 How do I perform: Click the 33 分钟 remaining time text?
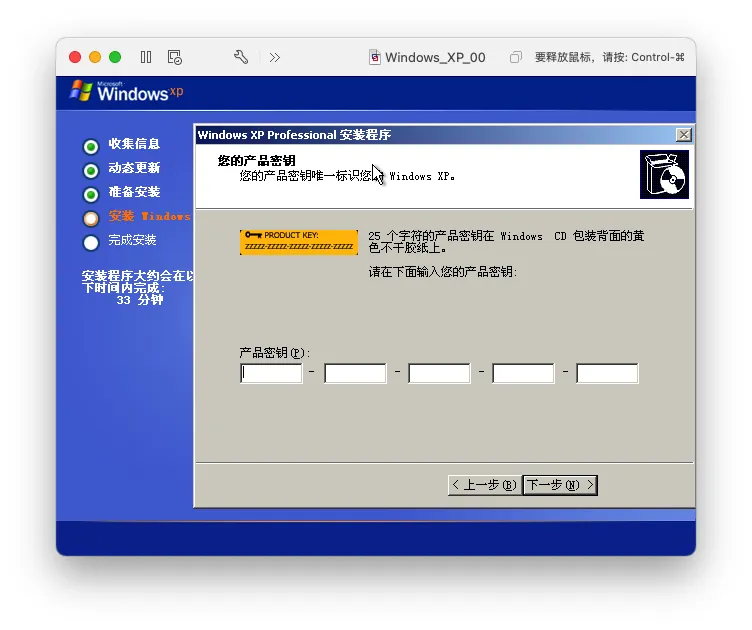pos(140,300)
